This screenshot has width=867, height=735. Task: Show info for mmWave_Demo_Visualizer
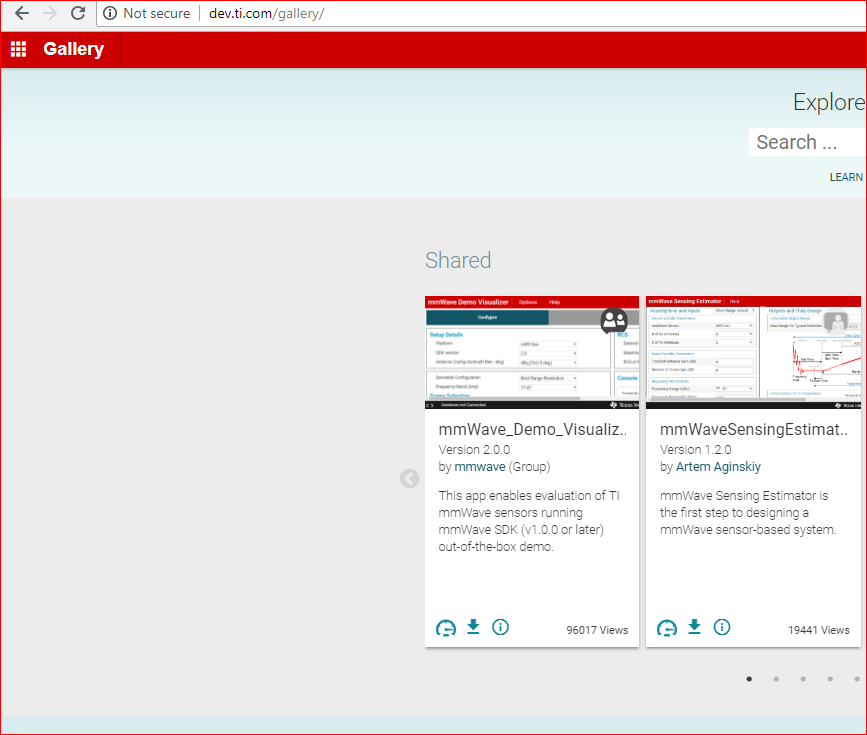[x=500, y=627]
